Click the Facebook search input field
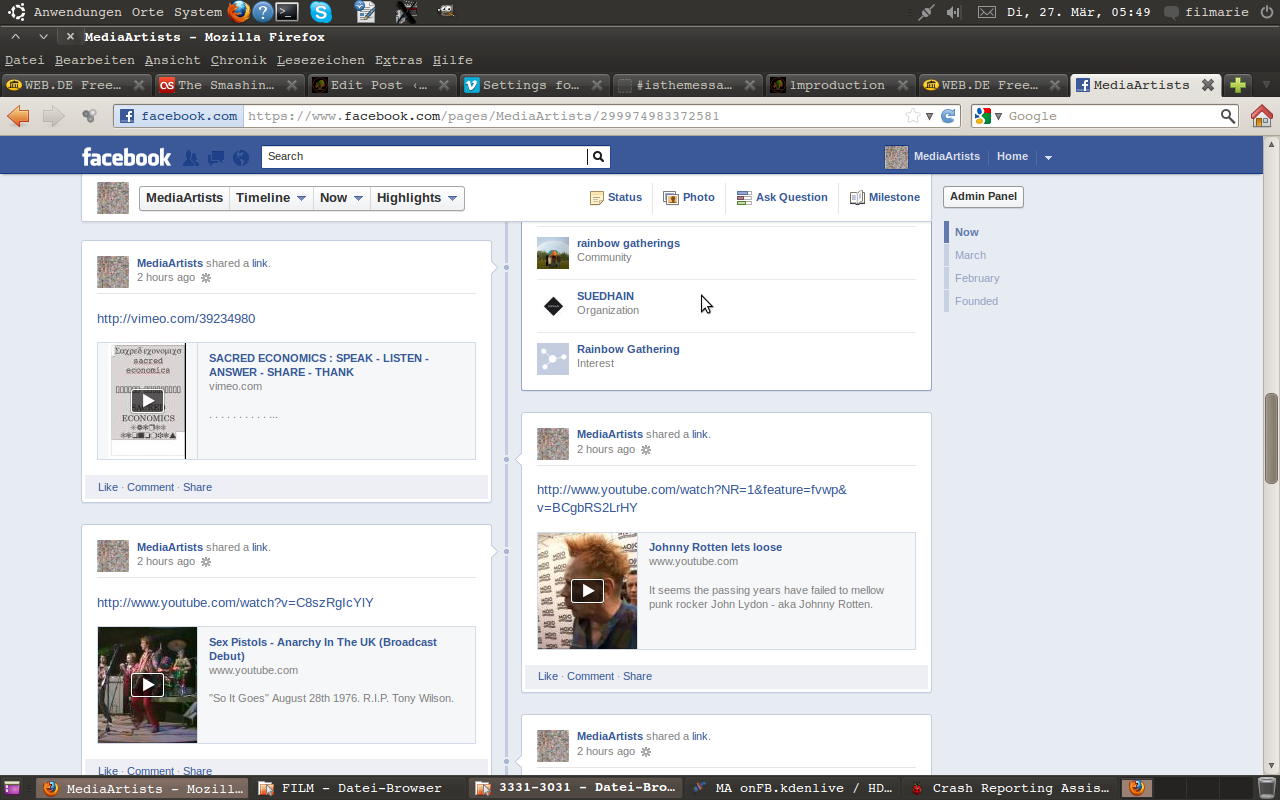This screenshot has width=1280, height=800. [424, 156]
